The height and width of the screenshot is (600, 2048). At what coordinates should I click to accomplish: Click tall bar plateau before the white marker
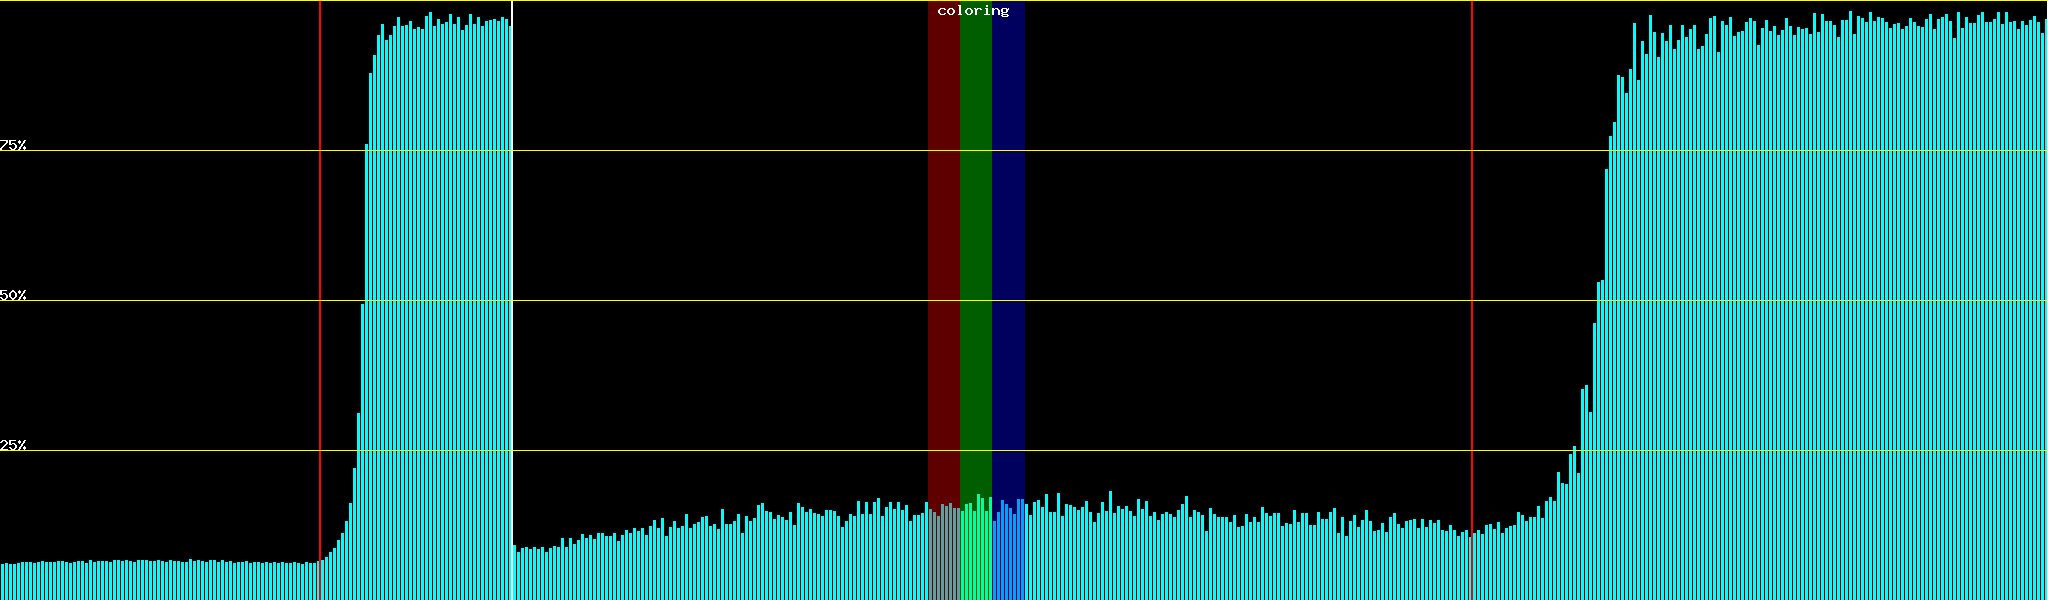point(440,300)
